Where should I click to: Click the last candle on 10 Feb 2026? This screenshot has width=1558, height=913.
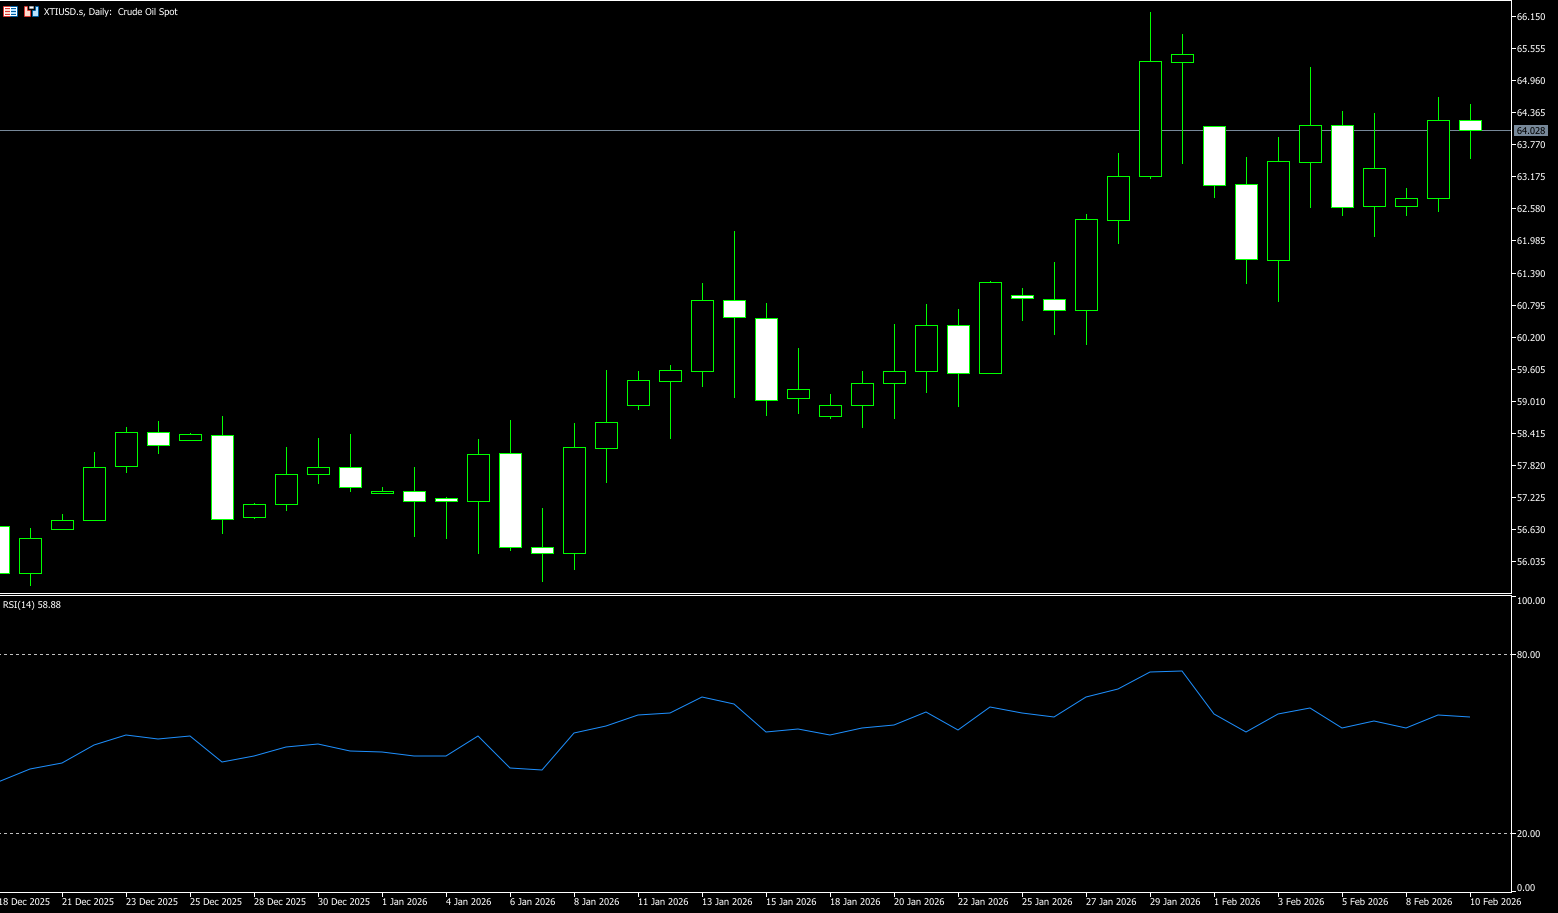[1470, 126]
